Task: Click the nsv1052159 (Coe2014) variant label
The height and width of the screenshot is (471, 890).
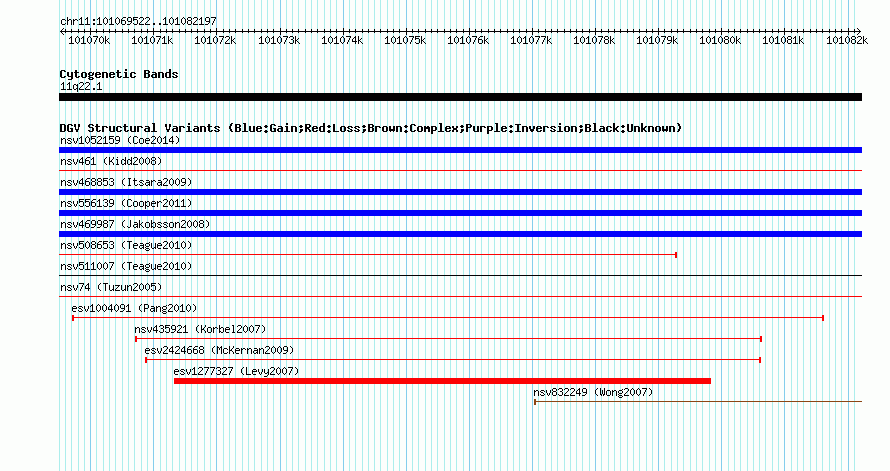Action: [120, 140]
